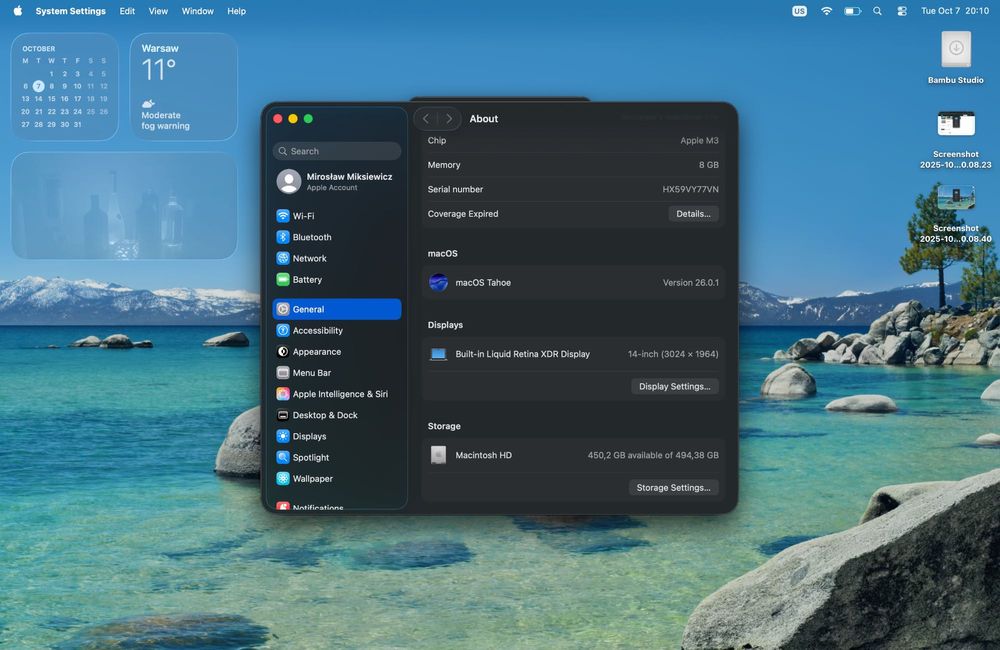The width and height of the screenshot is (1000, 650).
Task: Click the Coverage Expired label
Action: (x=463, y=214)
